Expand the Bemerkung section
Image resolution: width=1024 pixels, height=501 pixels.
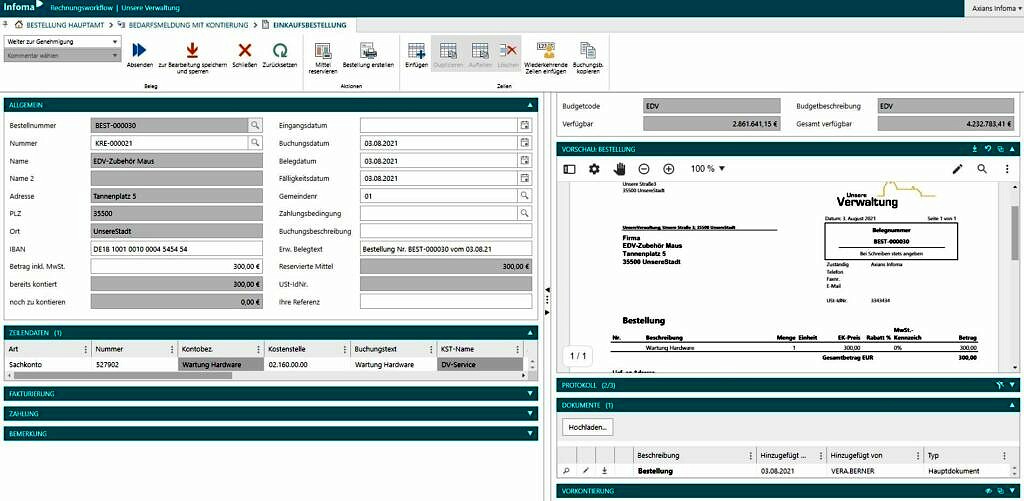530,434
